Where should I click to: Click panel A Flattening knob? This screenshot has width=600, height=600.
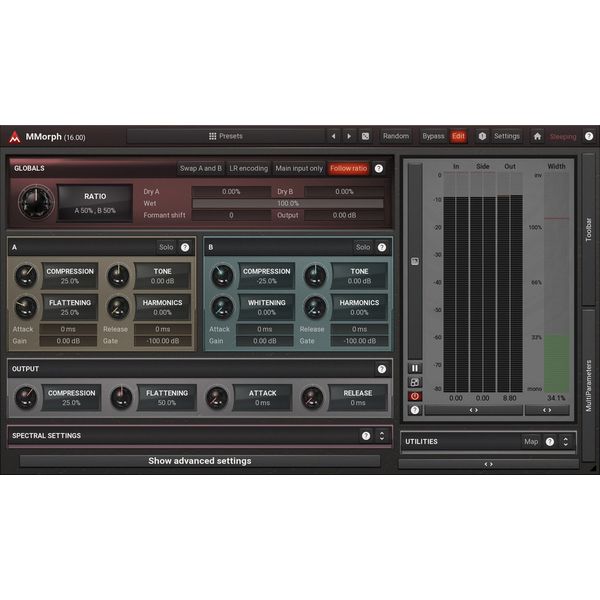26,307
